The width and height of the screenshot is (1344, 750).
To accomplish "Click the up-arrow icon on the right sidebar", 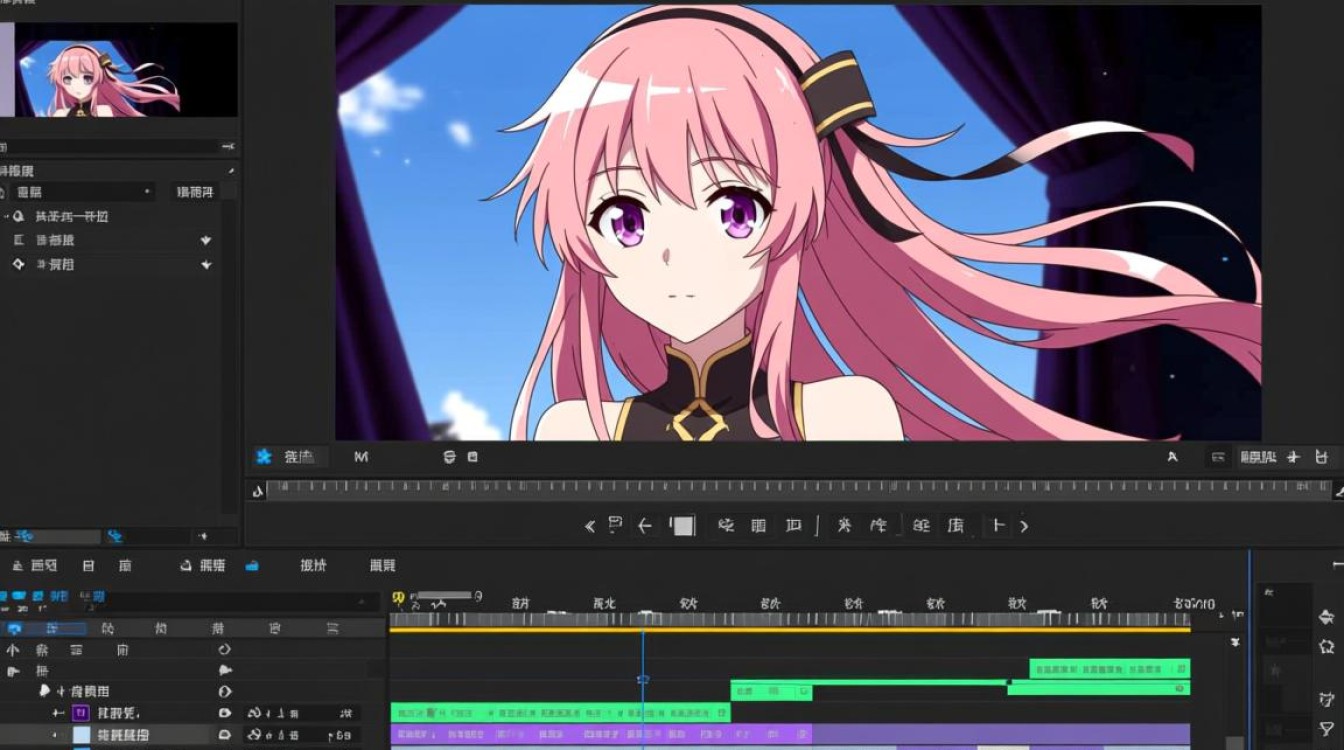I will pyautogui.click(x=1327, y=617).
